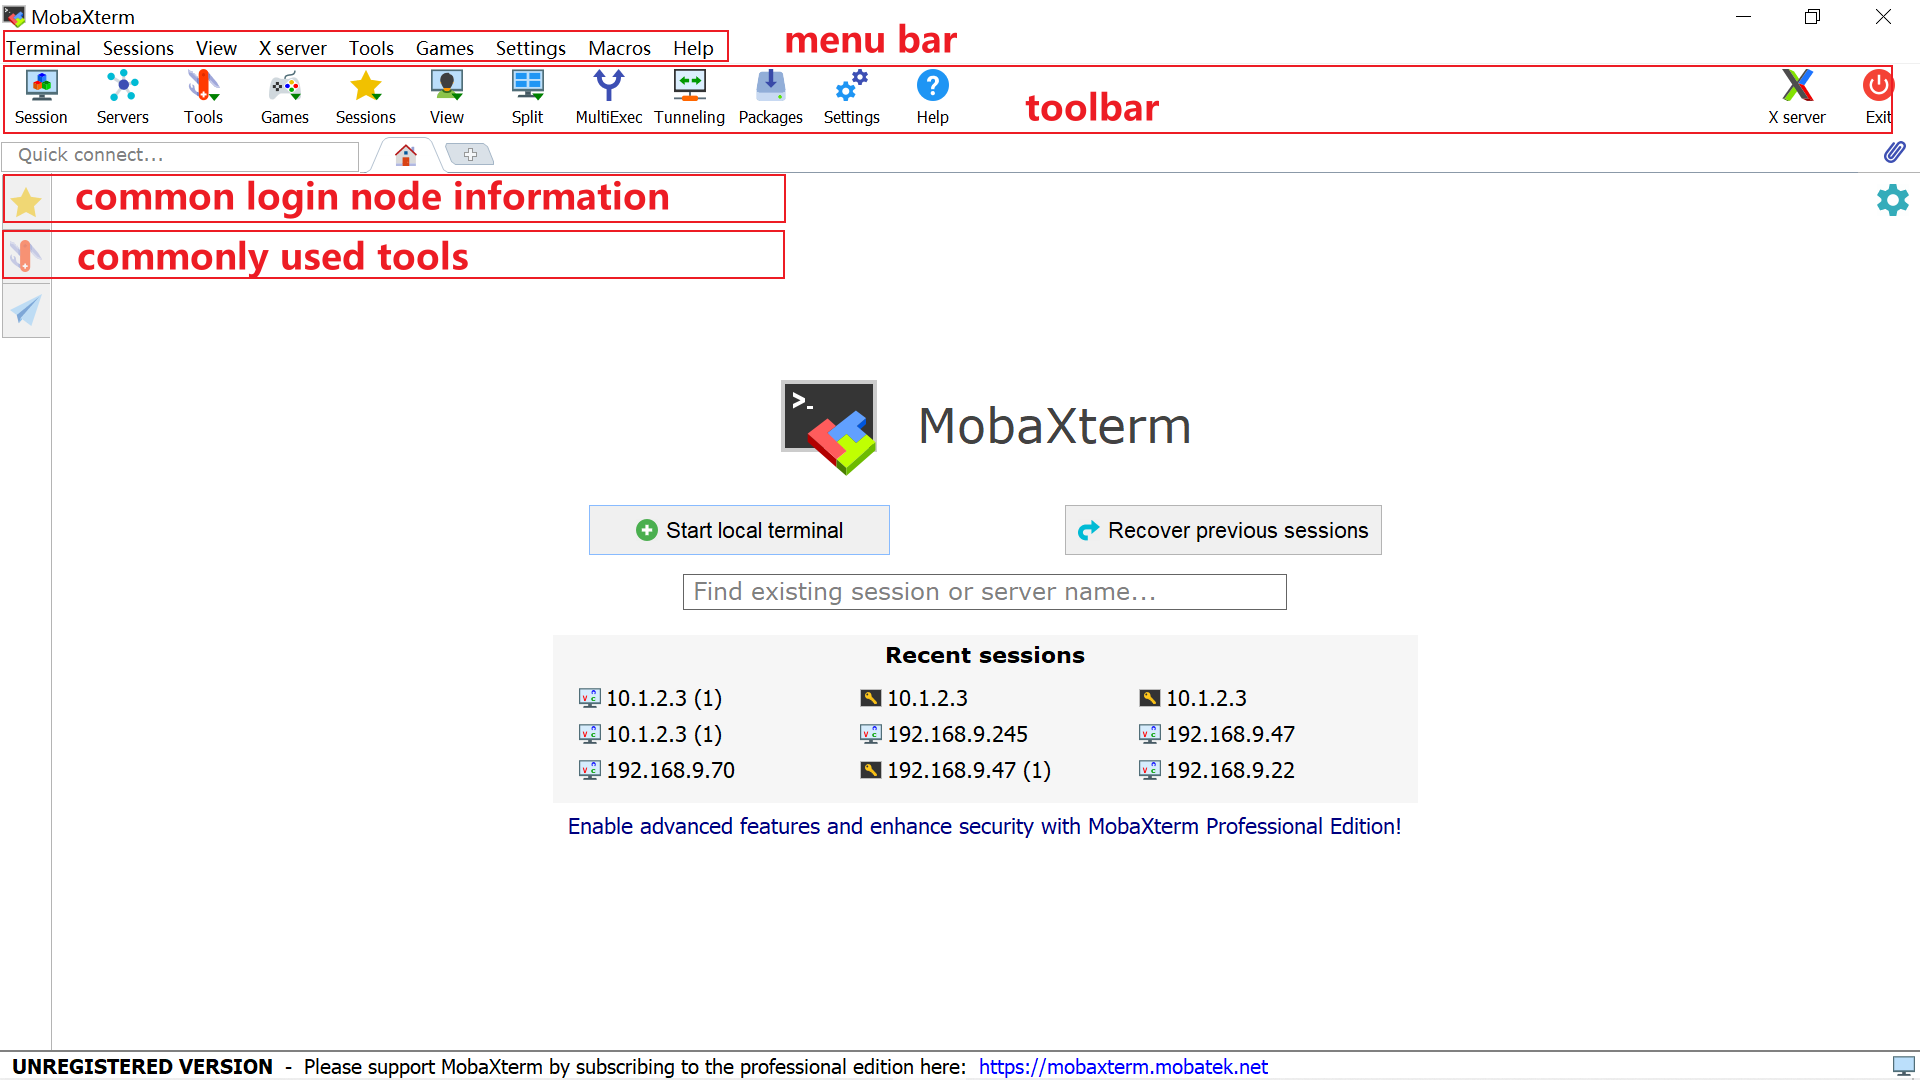This screenshot has width=1920, height=1080.
Task: Click the Packages toolbar icon
Action: point(770,97)
